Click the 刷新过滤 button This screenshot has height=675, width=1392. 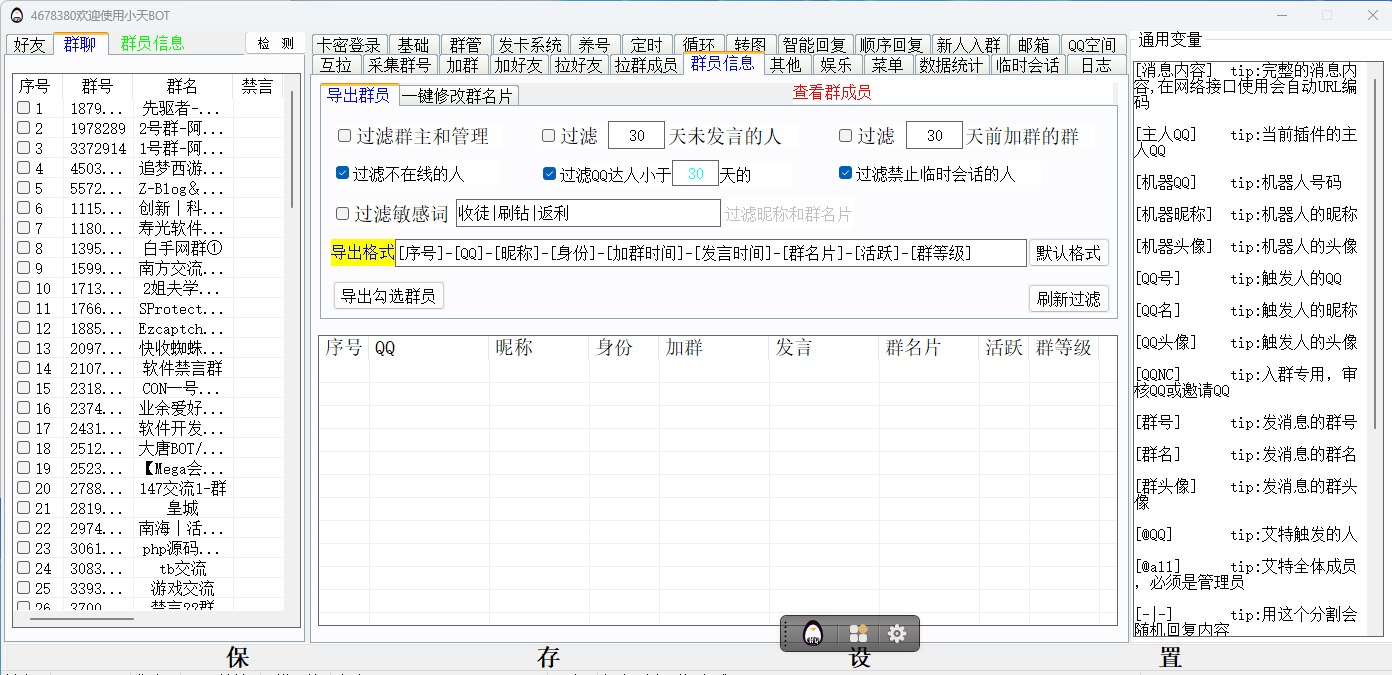click(1068, 299)
